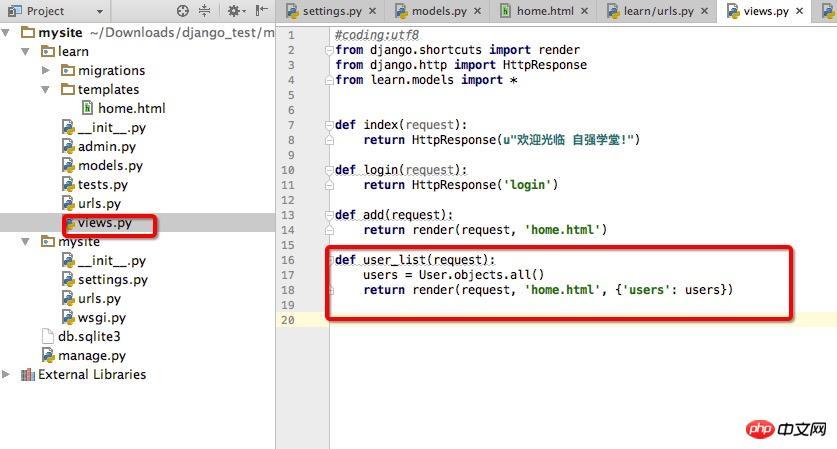Close the models.py tab
Viewport: 837px width, 449px height.
tap(478, 11)
